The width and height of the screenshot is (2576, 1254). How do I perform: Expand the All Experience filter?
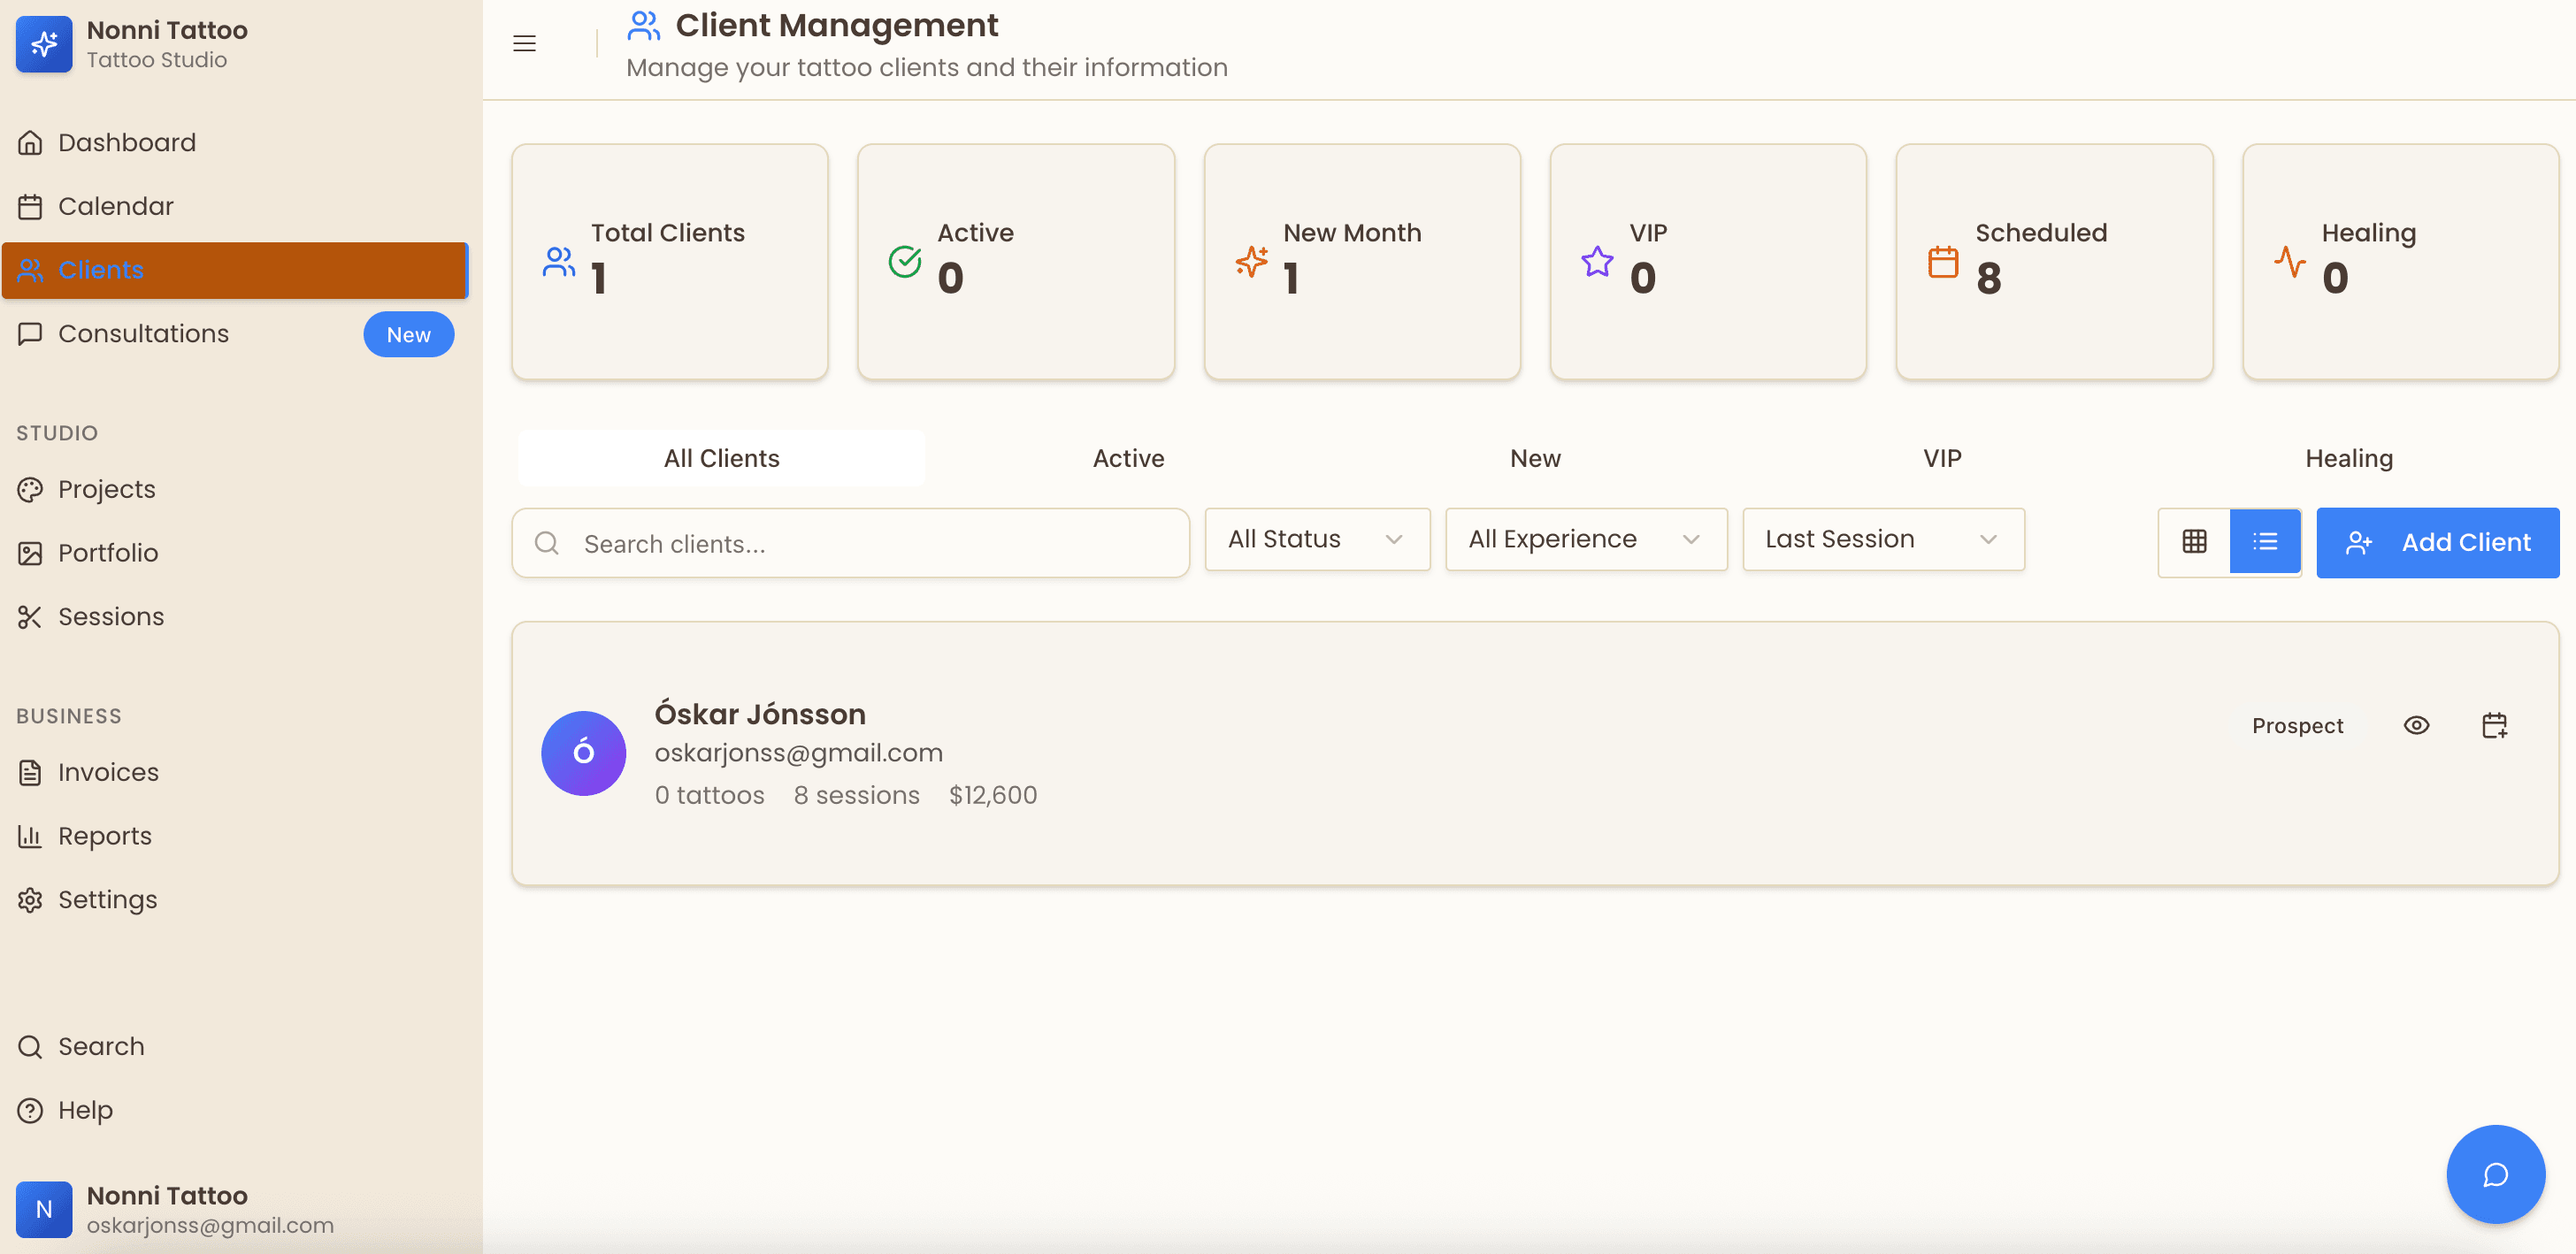tap(1584, 539)
